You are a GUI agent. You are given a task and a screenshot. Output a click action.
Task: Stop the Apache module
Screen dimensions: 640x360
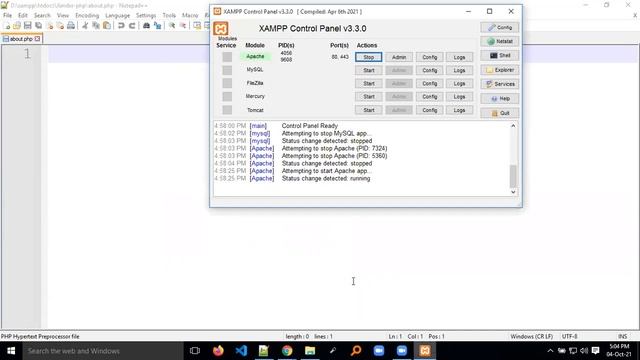click(x=369, y=57)
